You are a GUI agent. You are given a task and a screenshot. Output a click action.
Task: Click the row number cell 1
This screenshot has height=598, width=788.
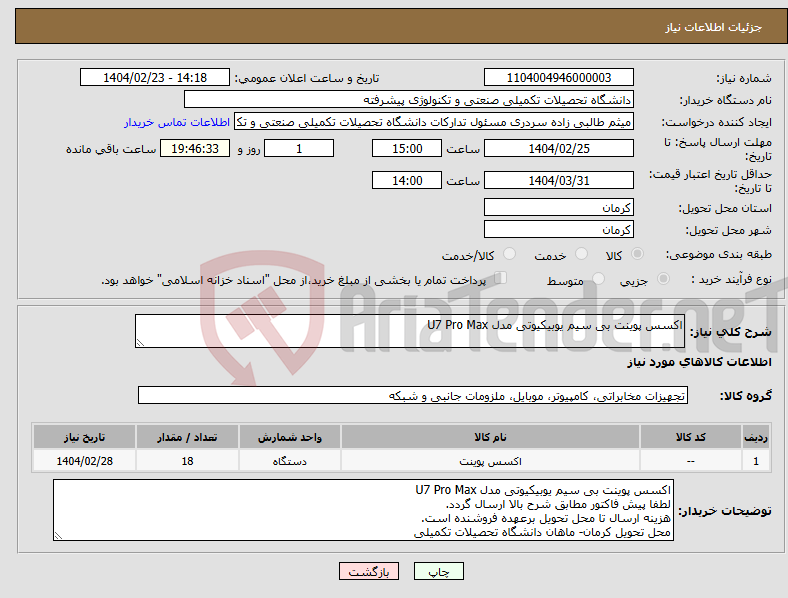tap(756, 461)
